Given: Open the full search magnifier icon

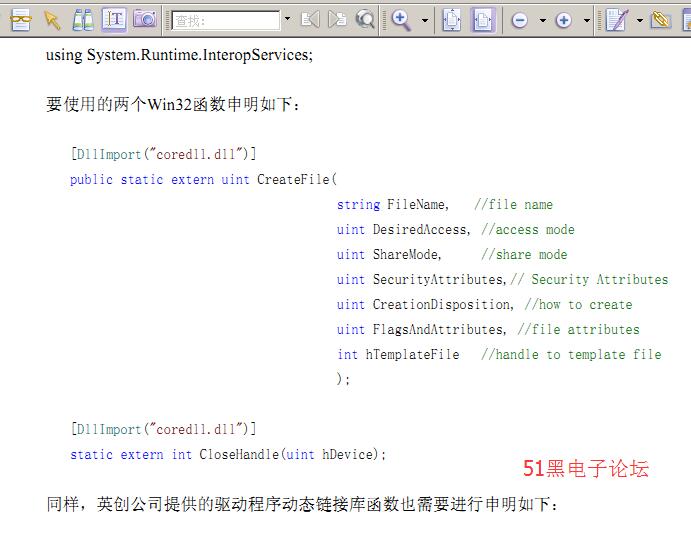Looking at the screenshot, I should pyautogui.click(x=365, y=20).
